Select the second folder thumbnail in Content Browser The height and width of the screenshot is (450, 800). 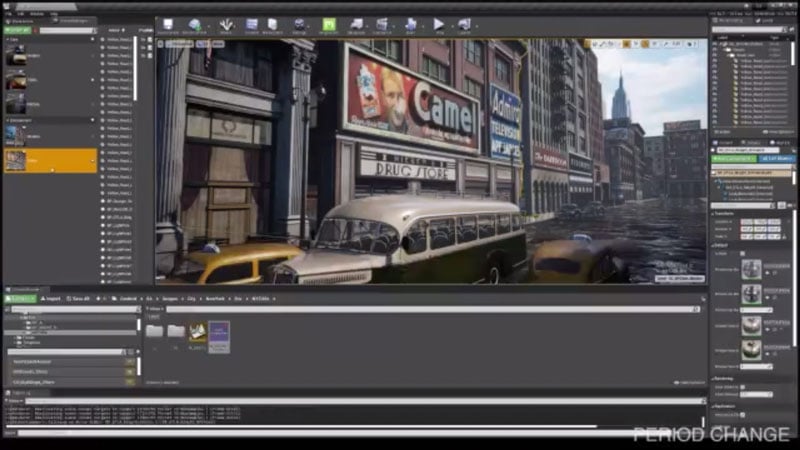click(x=176, y=332)
